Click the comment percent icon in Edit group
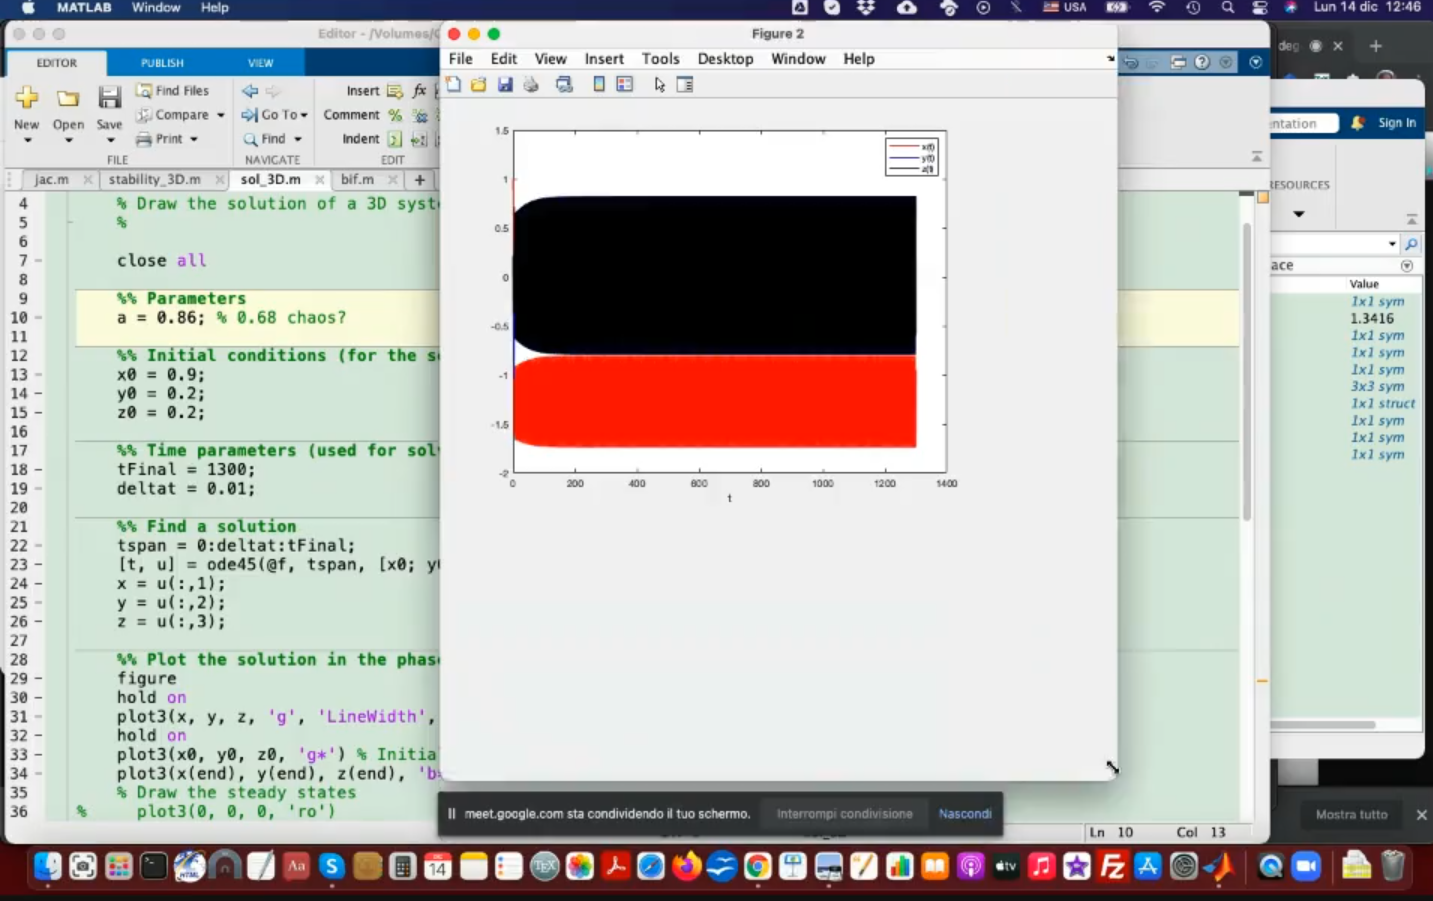Screen dimensions: 1433x901 click(x=395, y=115)
